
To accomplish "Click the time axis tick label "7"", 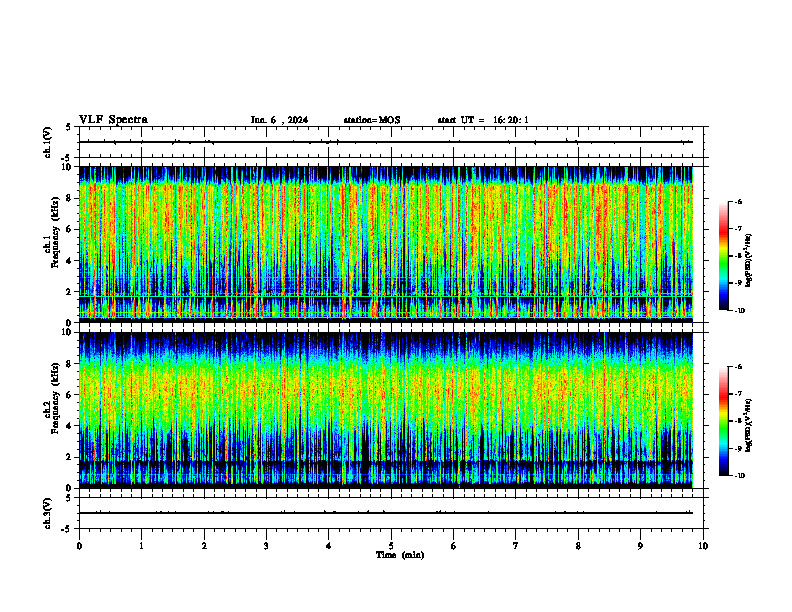I will (516, 546).
